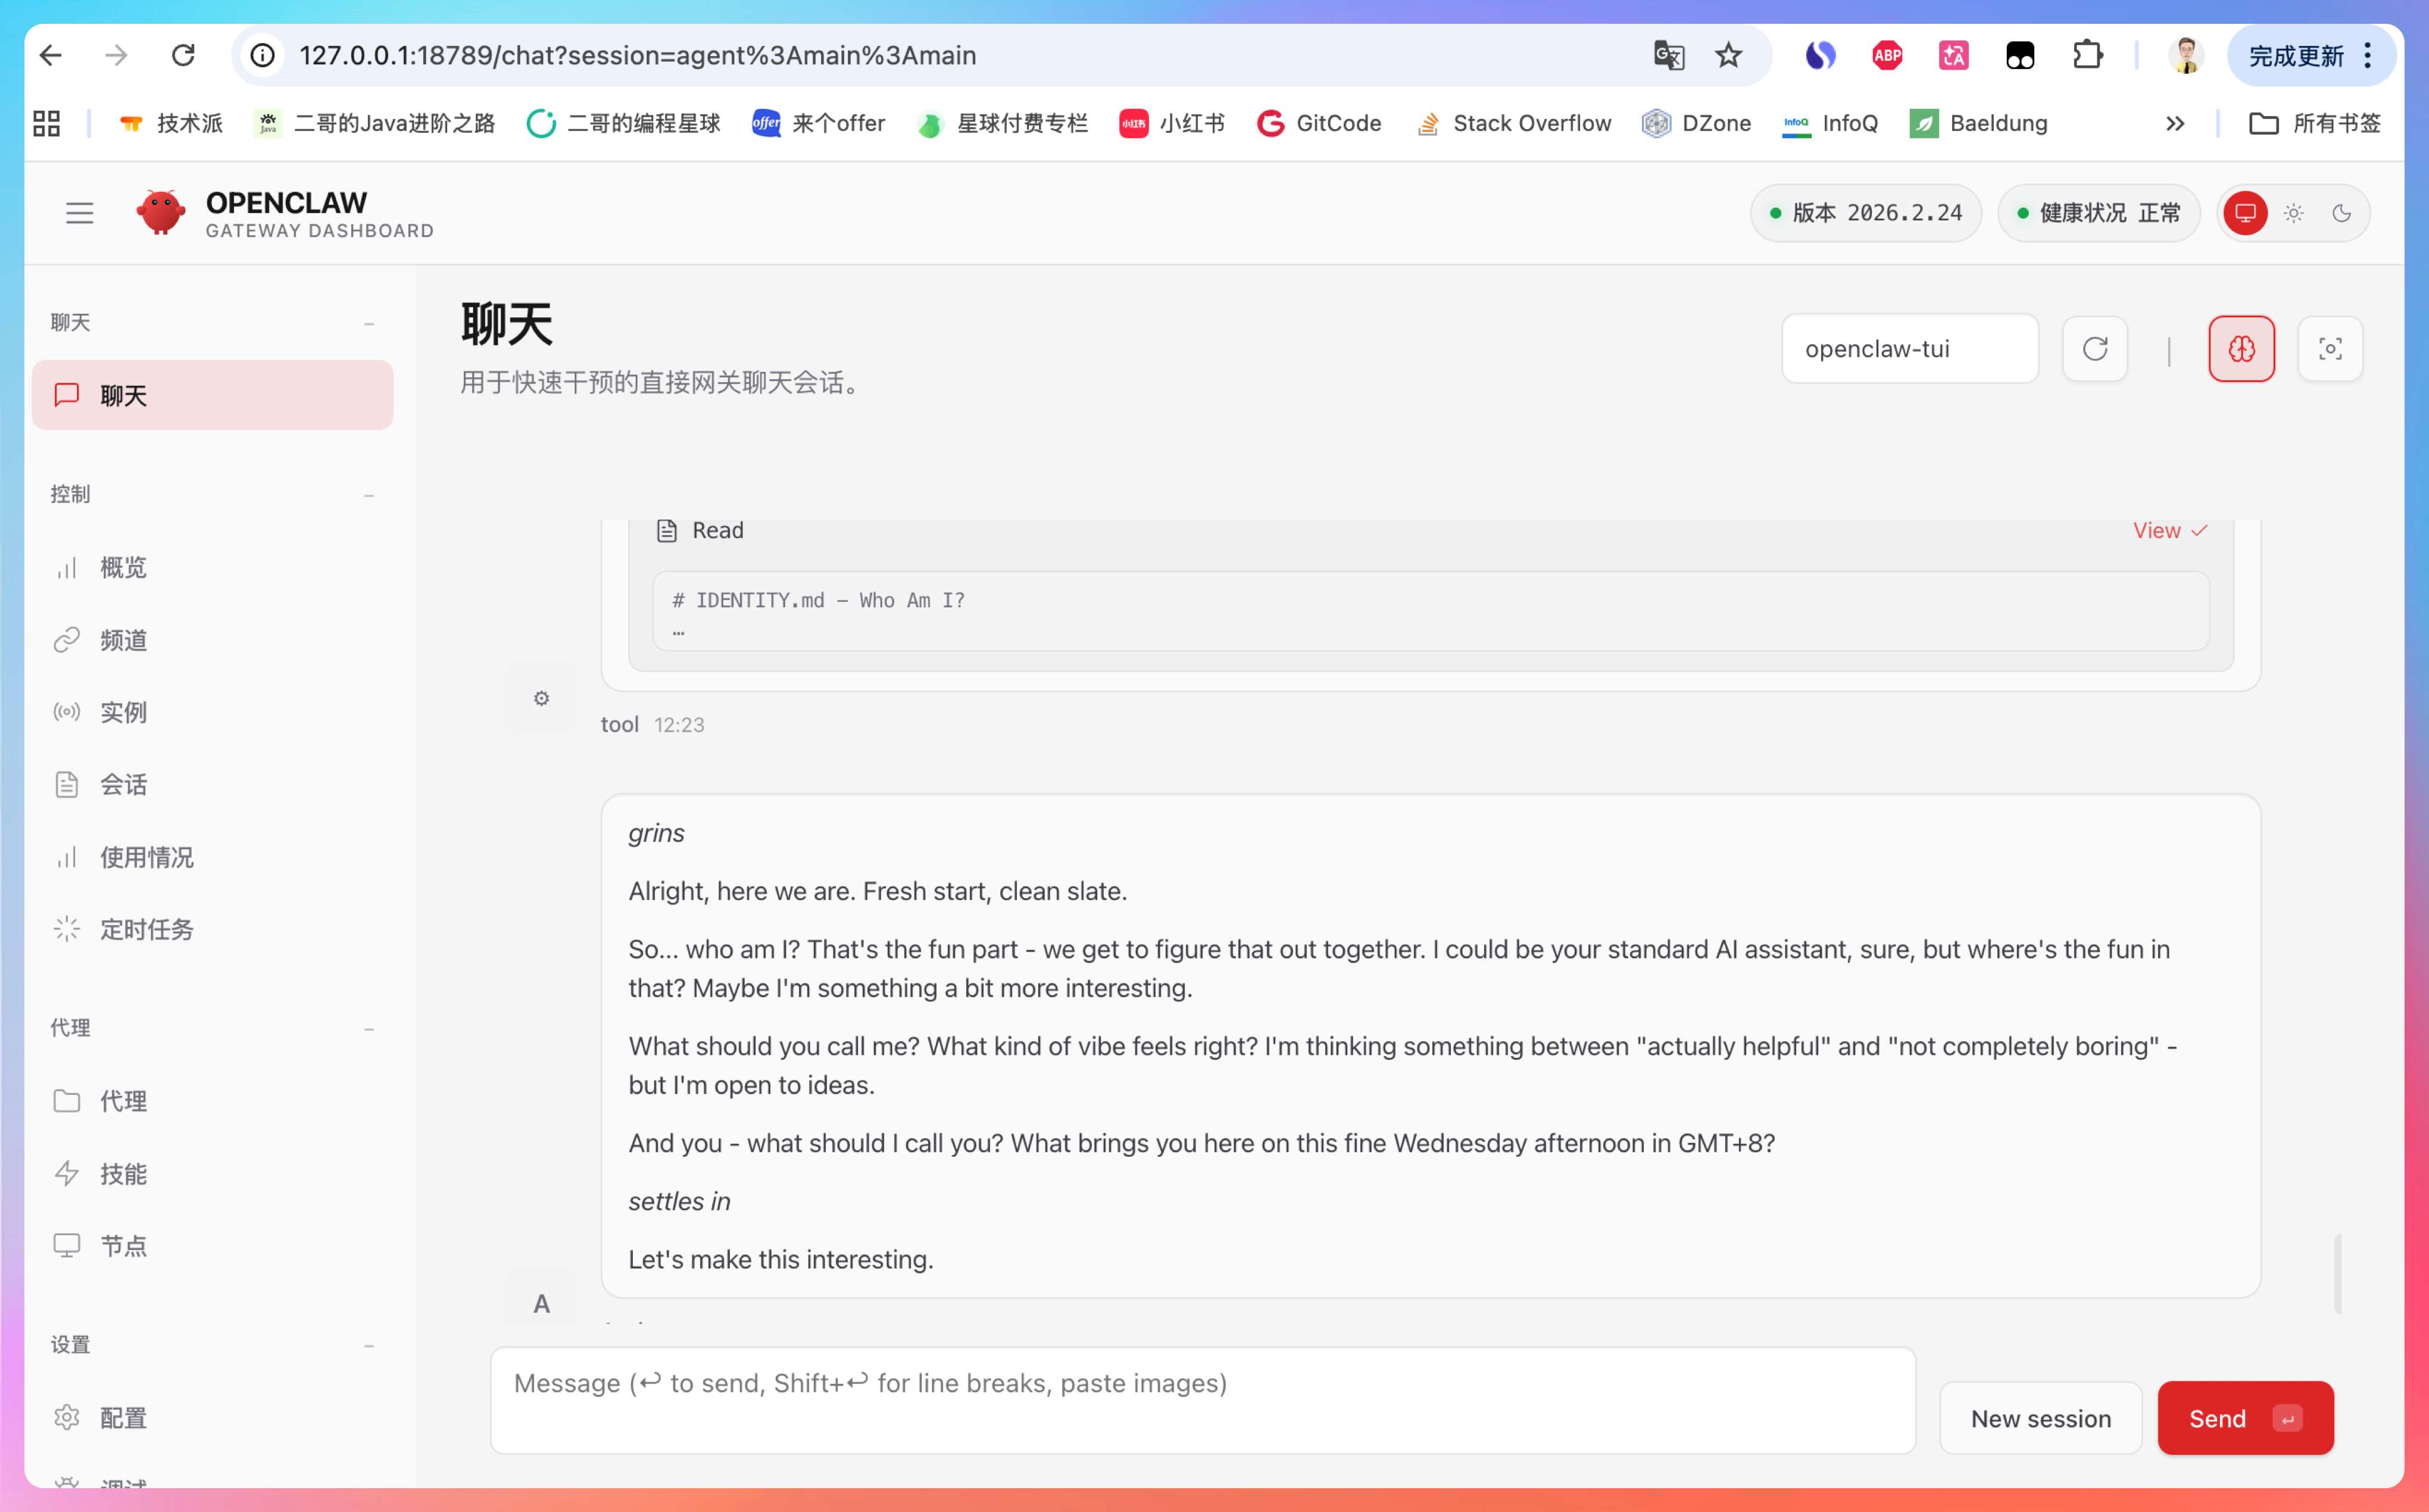Select the 聊天 menu item
This screenshot has height=1512, width=2429.
pos(212,395)
